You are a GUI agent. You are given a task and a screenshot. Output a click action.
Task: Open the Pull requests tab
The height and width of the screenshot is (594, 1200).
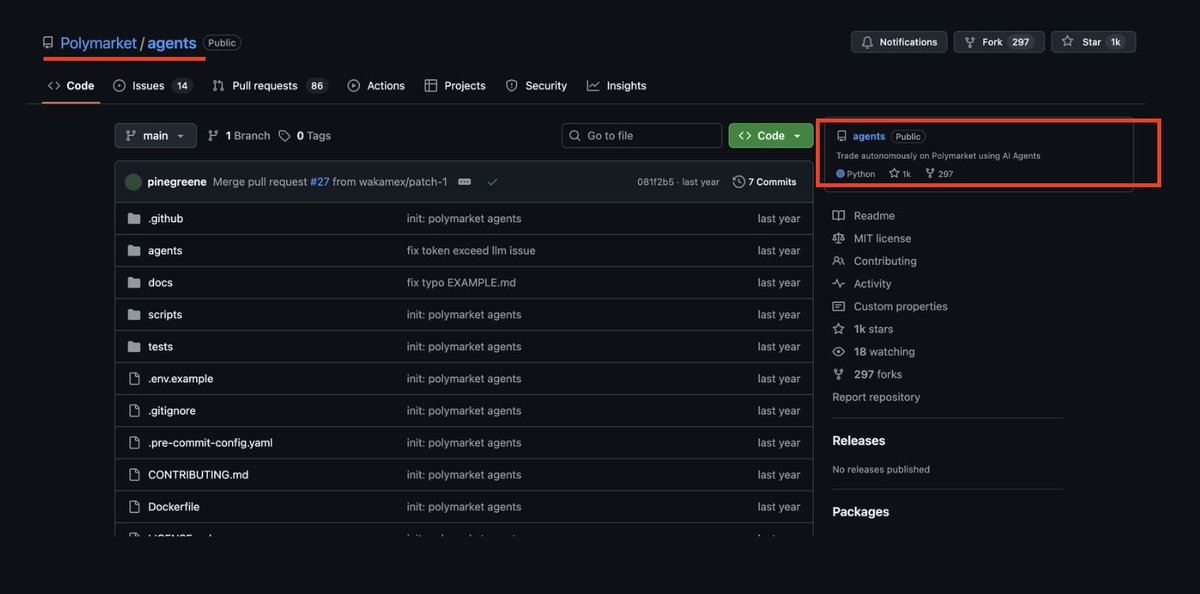tap(269, 86)
